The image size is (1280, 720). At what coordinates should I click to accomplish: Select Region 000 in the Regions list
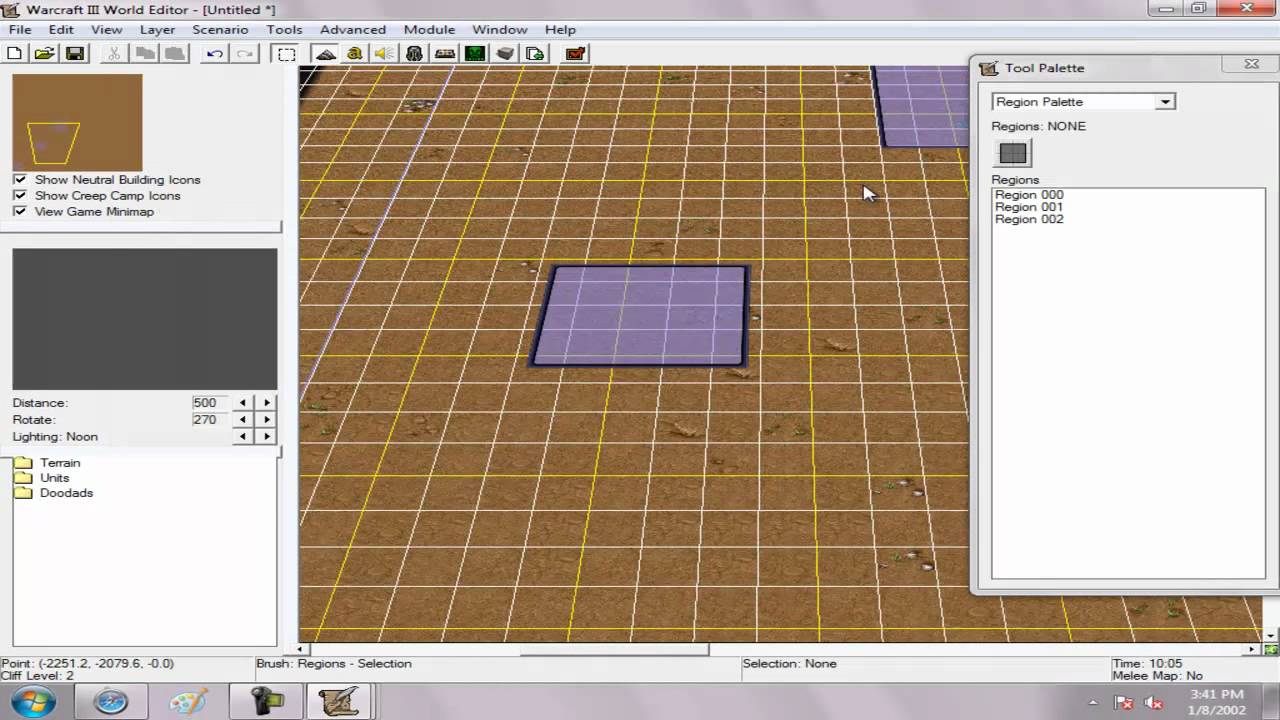tap(1029, 195)
